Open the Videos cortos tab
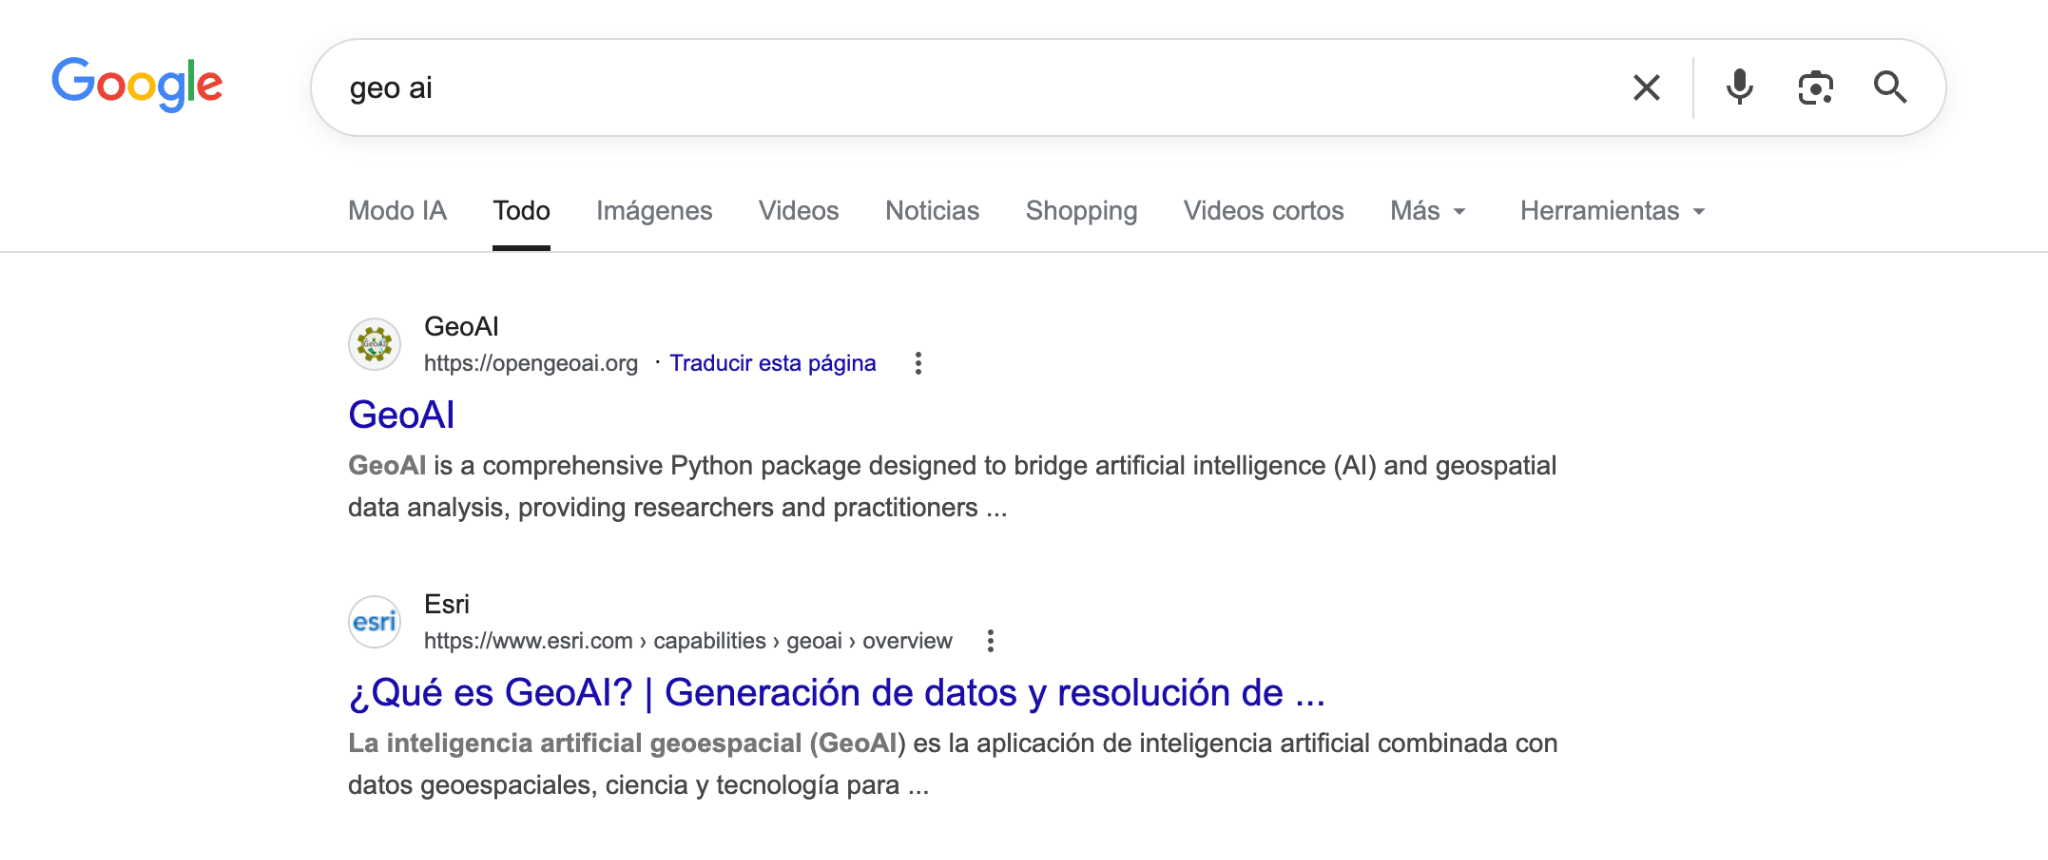Image resolution: width=2048 pixels, height=860 pixels. 1263,211
